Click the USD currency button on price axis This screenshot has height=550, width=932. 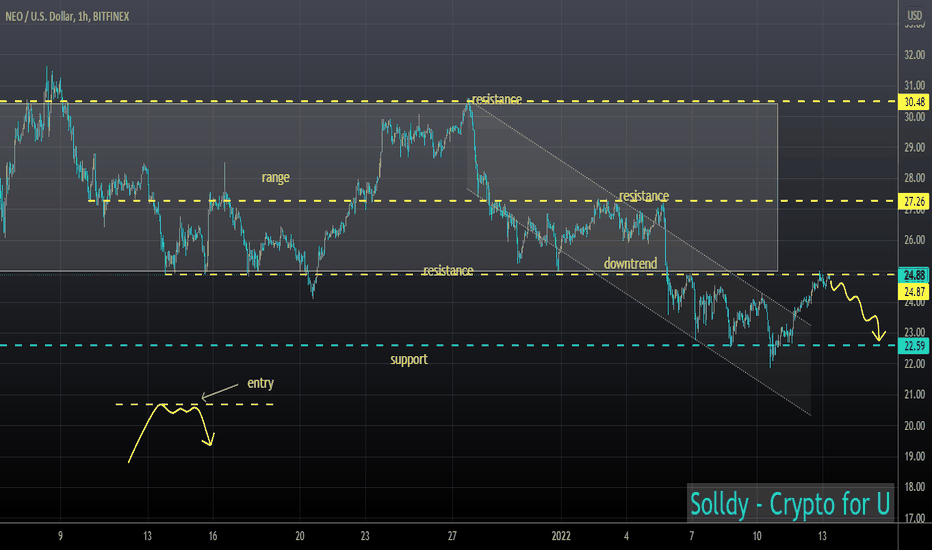(914, 16)
